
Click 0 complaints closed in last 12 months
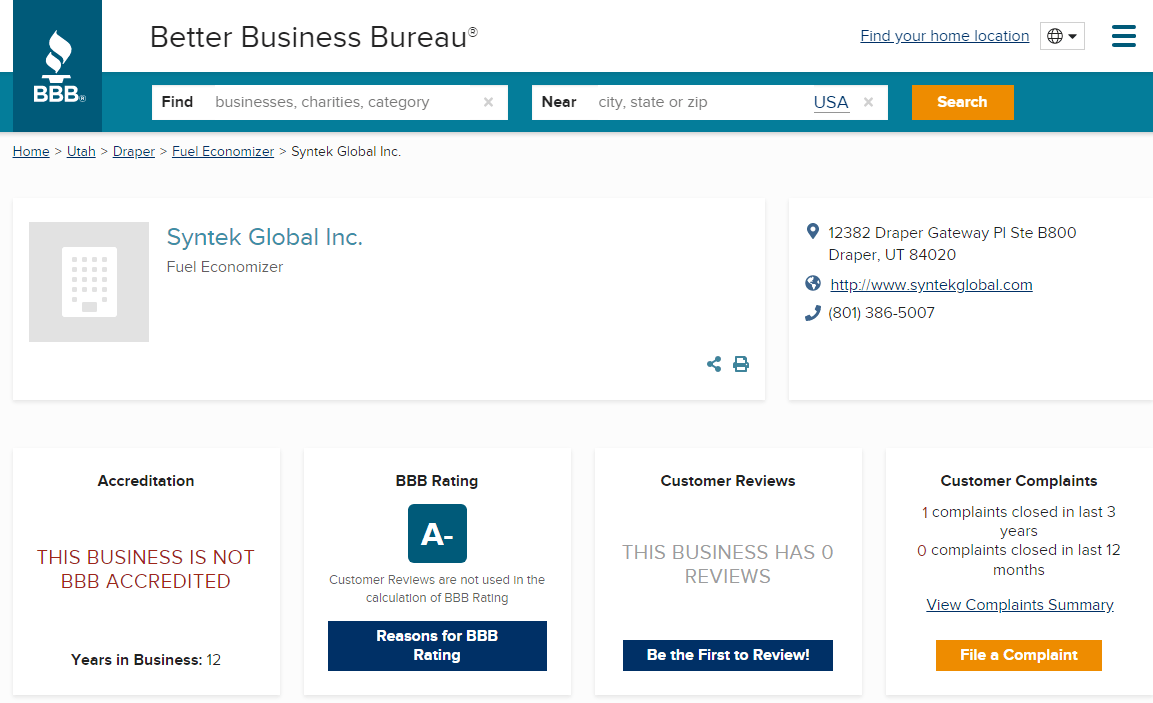point(1018,560)
